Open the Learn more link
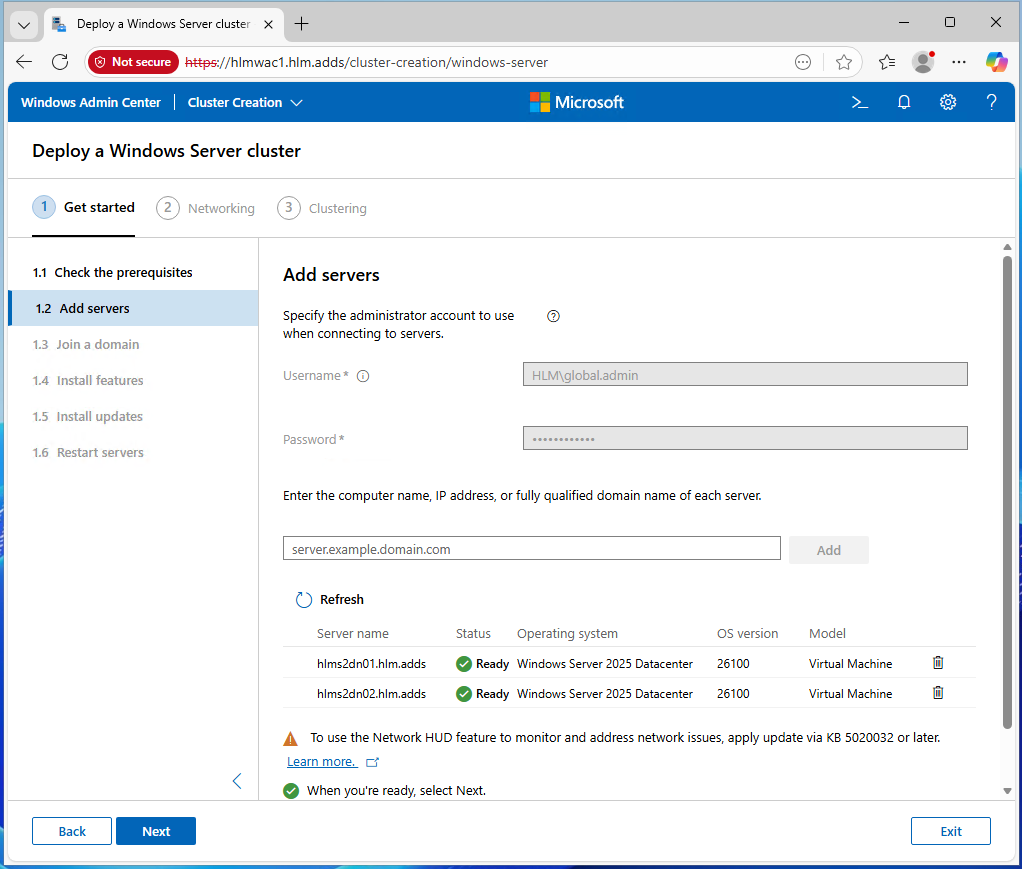1022x869 pixels. coord(321,762)
